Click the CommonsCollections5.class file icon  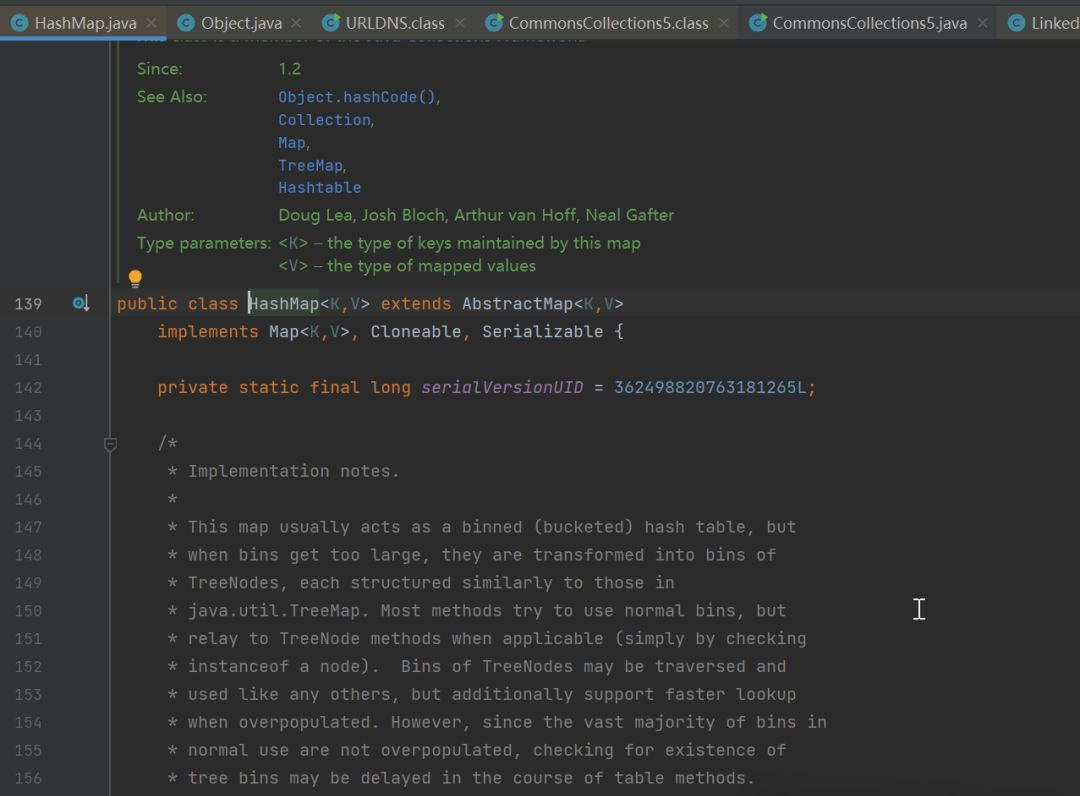coord(494,23)
